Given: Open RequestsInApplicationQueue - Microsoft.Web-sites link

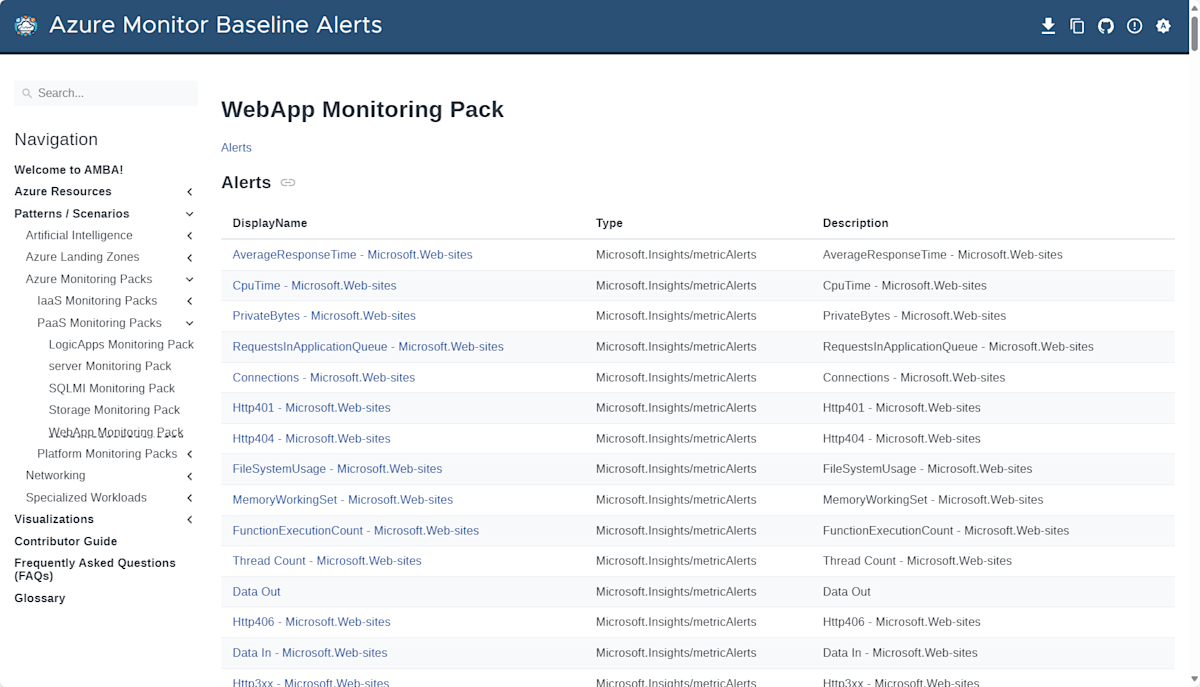Looking at the screenshot, I should click(x=368, y=346).
